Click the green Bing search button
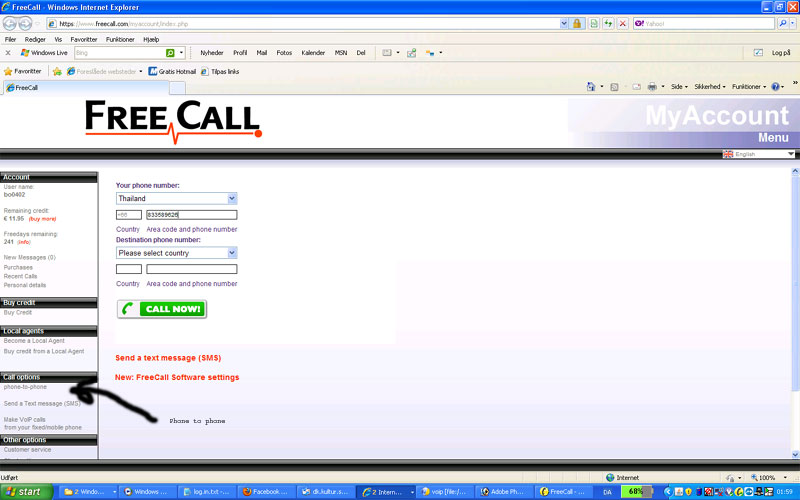 click(170, 53)
